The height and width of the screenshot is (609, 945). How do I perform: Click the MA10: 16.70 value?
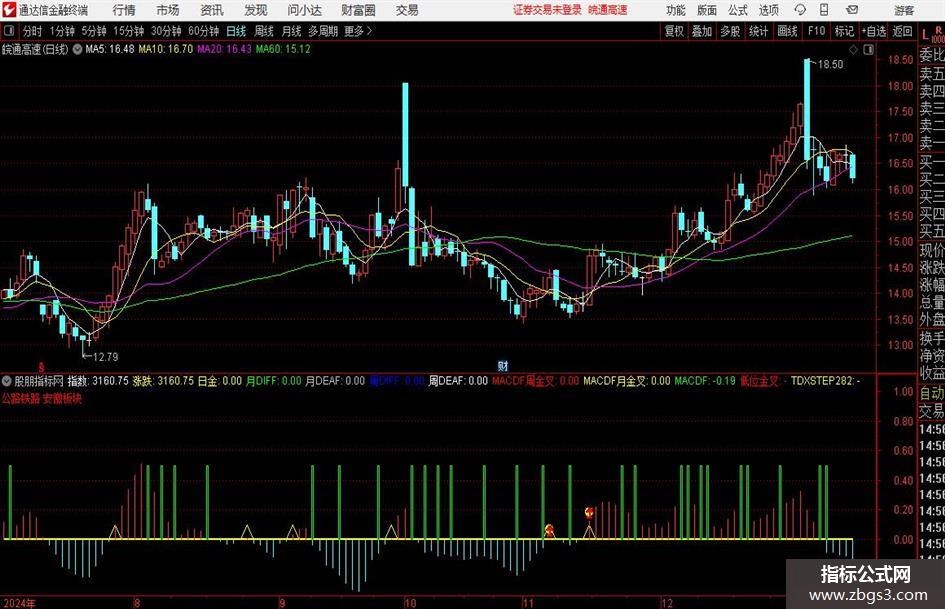point(166,49)
